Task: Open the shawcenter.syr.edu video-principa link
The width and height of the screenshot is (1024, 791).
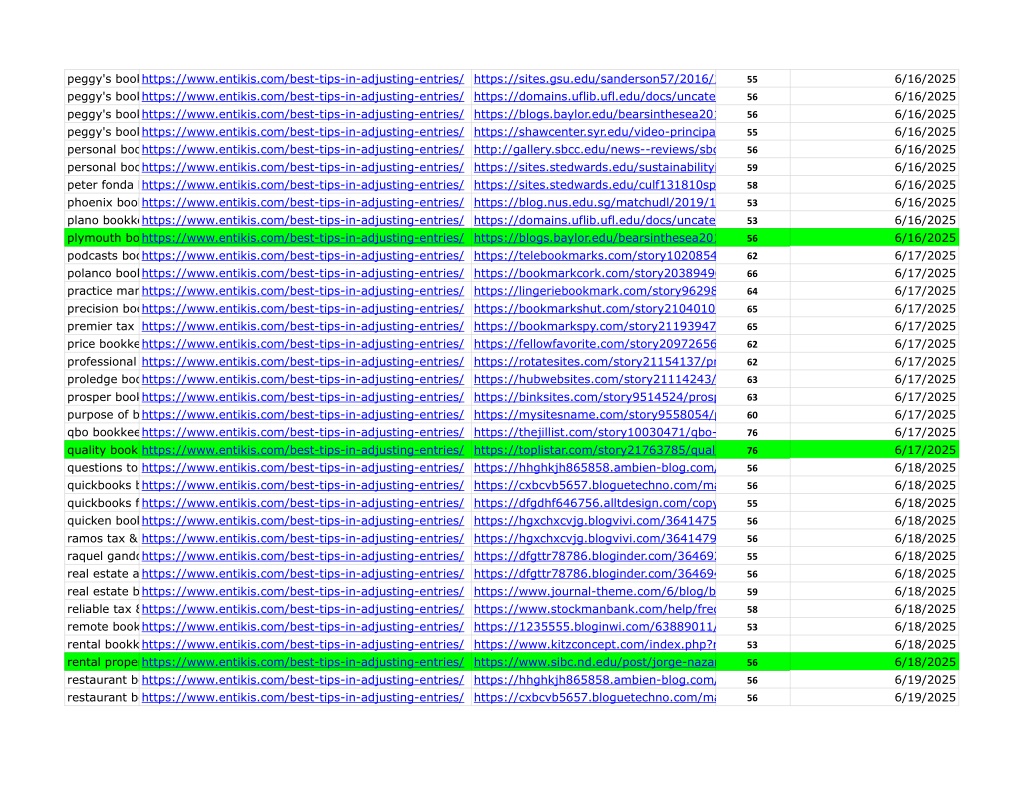Action: pos(594,132)
